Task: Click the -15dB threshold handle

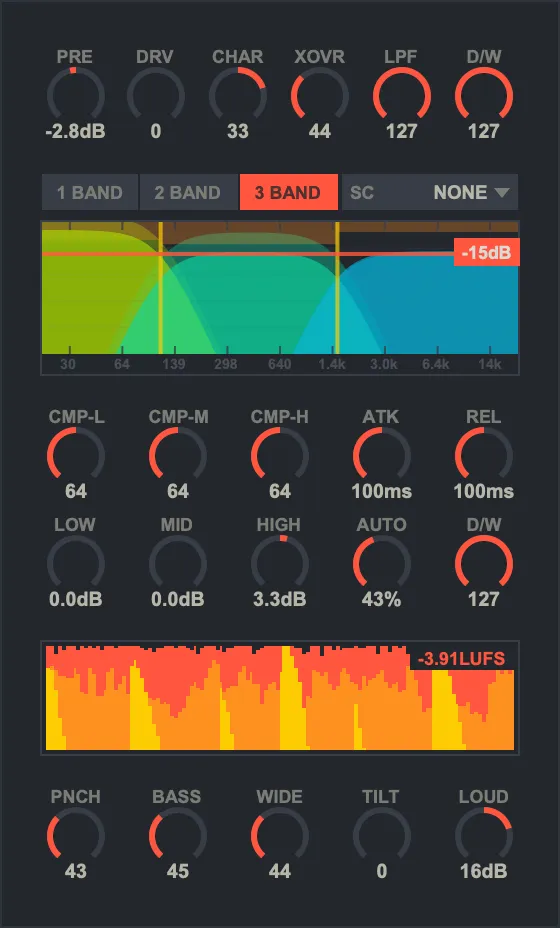Action: [x=487, y=253]
